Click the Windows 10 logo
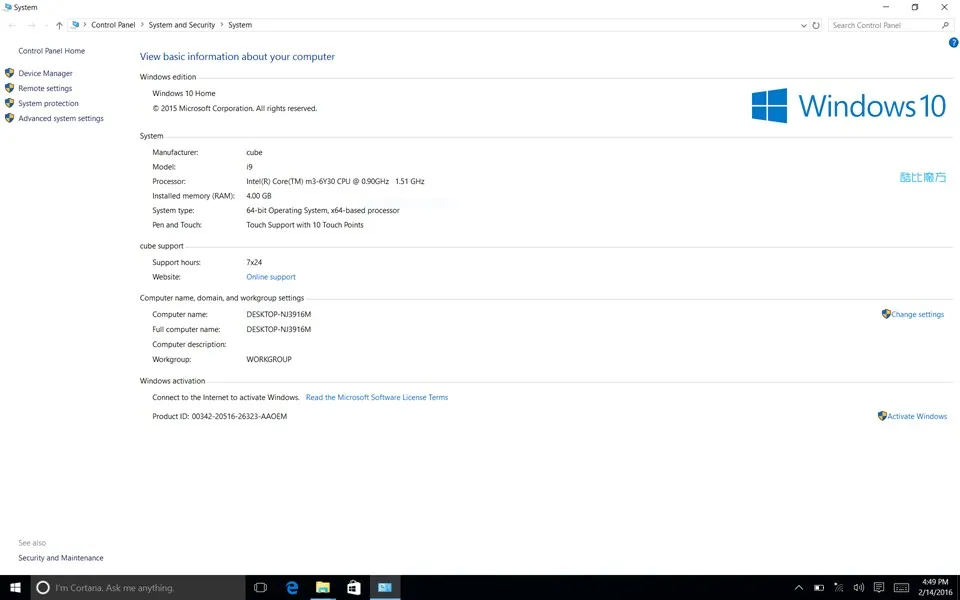The width and height of the screenshot is (960, 600). 849,105
